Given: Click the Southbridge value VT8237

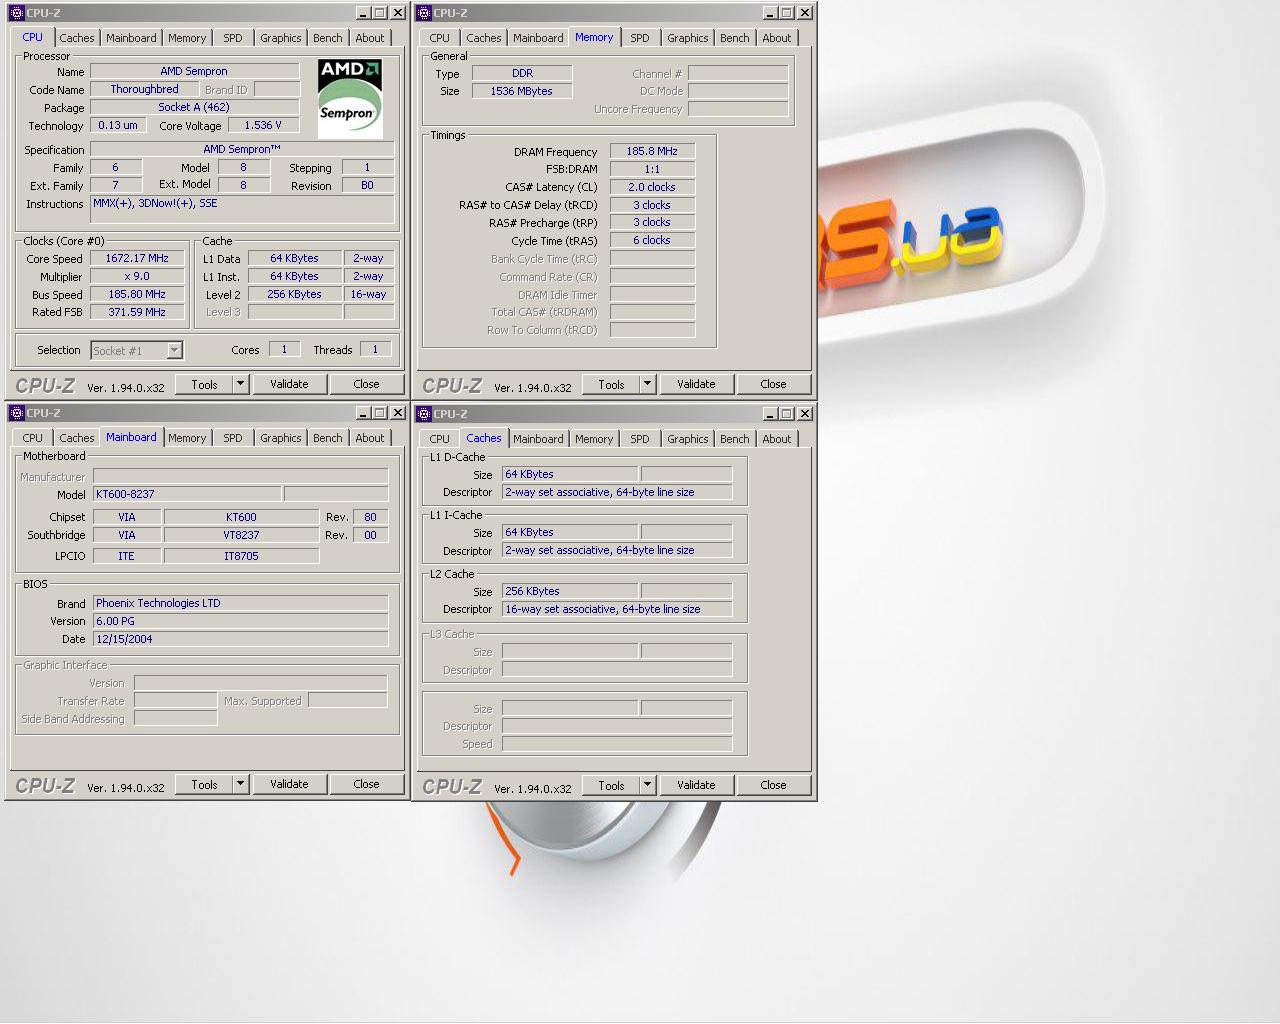Looking at the screenshot, I should [241, 535].
